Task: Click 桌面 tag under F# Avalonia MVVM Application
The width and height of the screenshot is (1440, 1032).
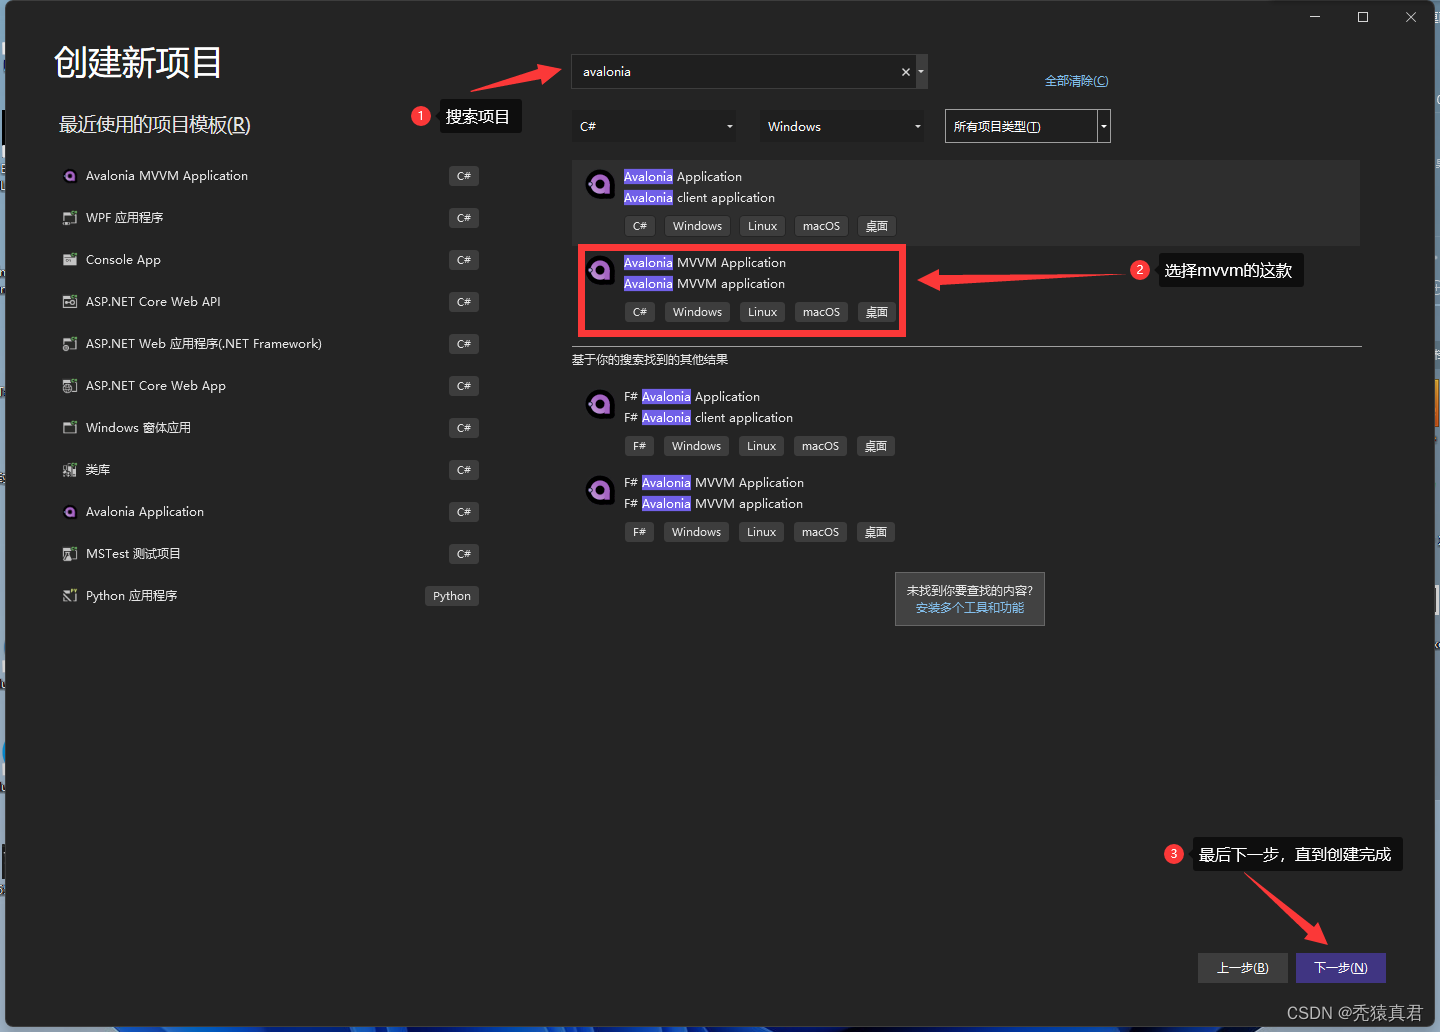Action: [876, 532]
